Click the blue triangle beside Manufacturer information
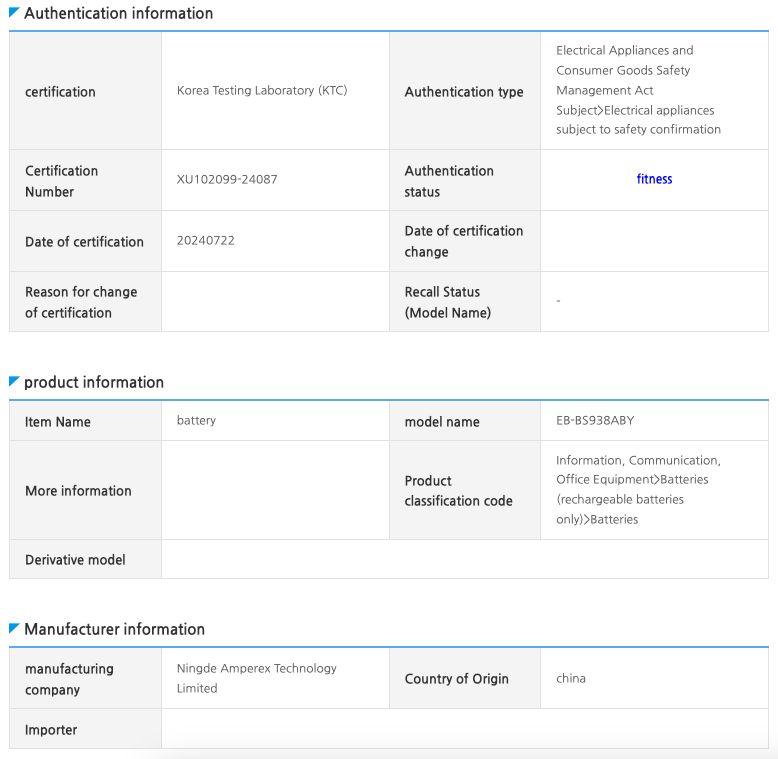Viewport: 778px width, 759px height. (14, 628)
